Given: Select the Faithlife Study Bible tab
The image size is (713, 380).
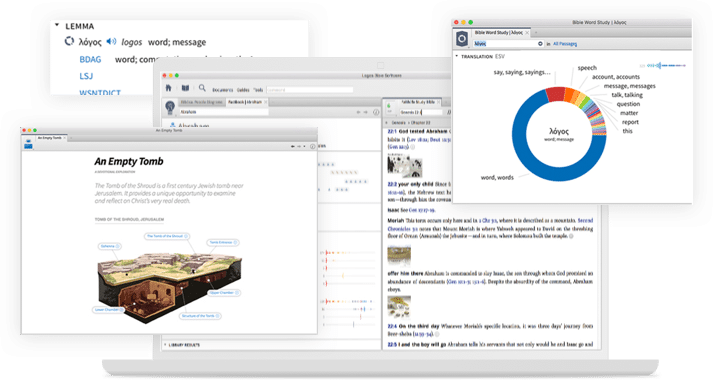Looking at the screenshot, I should (418, 102).
